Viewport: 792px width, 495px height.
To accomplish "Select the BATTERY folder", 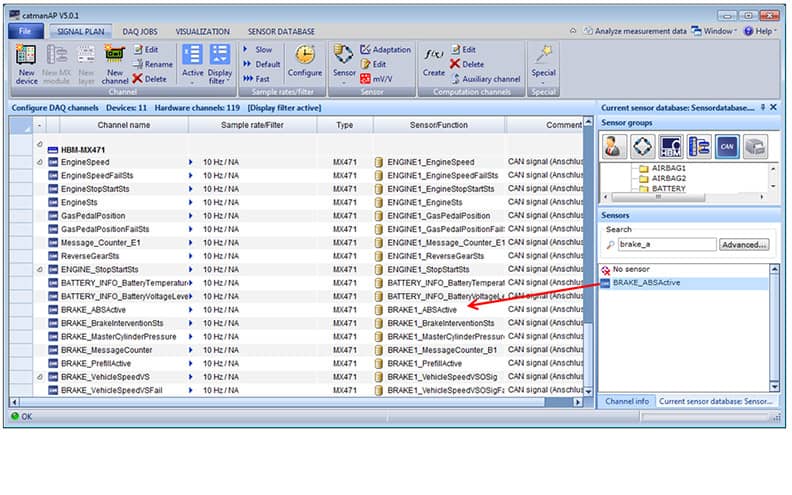I will point(662,188).
